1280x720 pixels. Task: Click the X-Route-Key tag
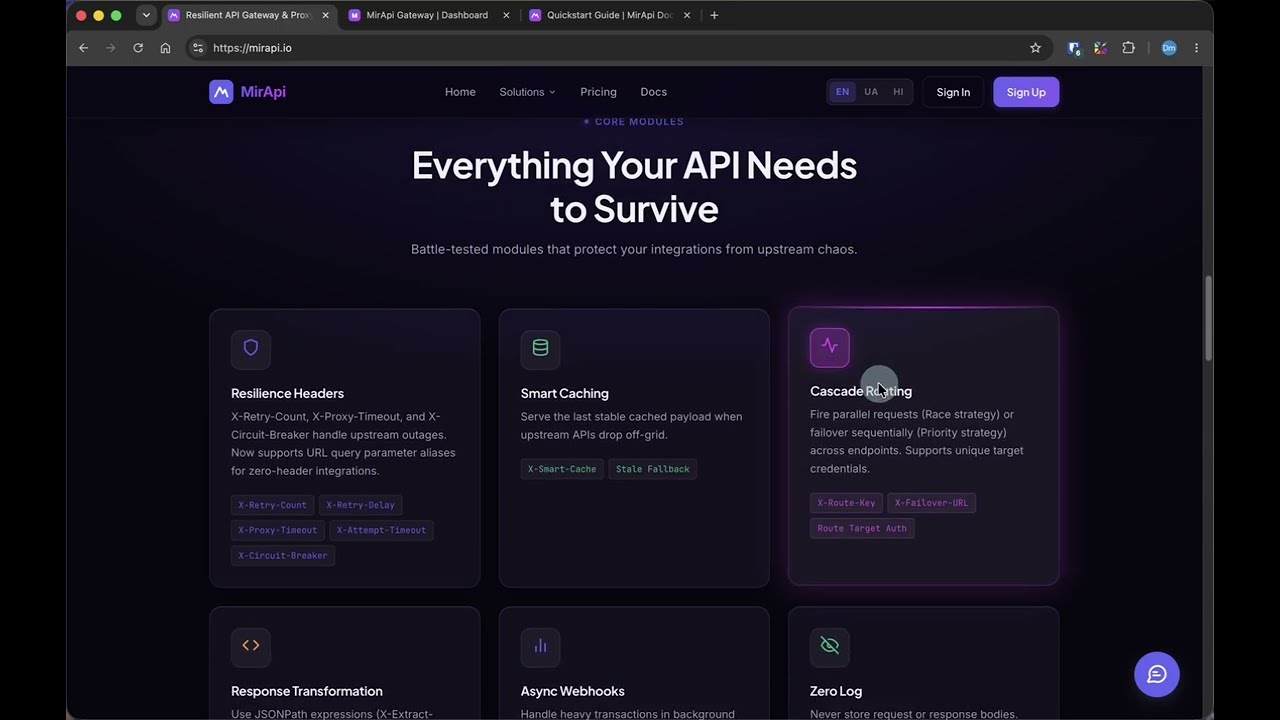(x=846, y=503)
